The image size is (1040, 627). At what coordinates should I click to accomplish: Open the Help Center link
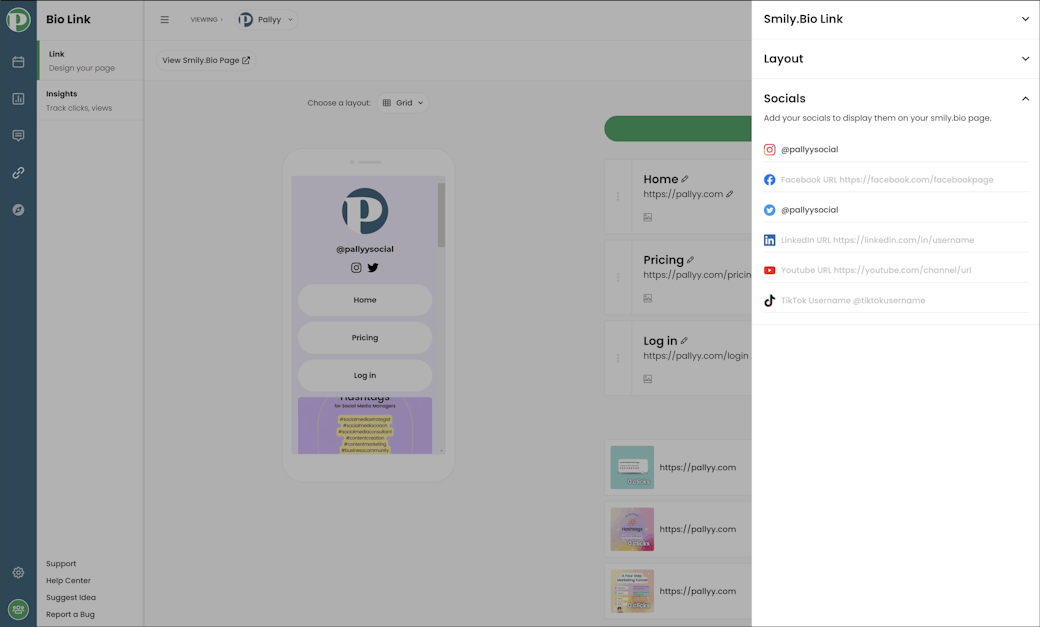[x=67, y=580]
